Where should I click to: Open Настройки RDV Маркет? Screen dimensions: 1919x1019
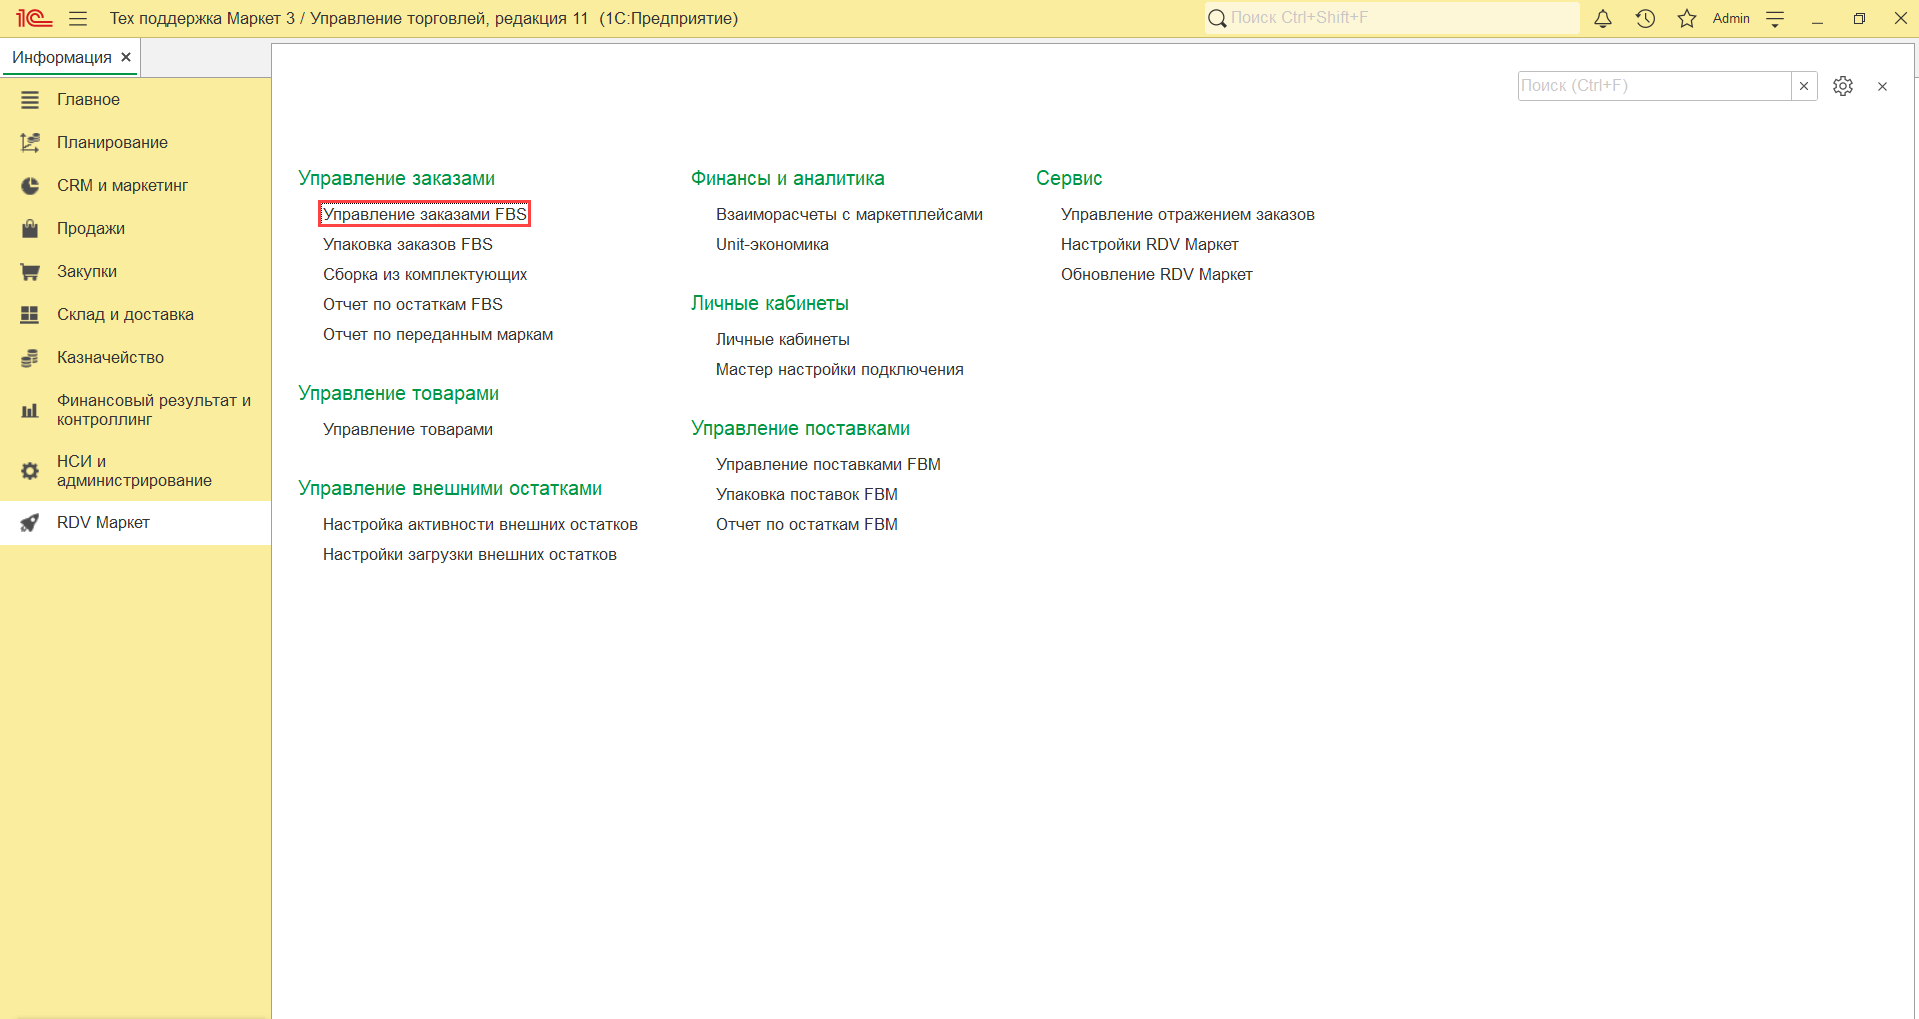point(1150,245)
